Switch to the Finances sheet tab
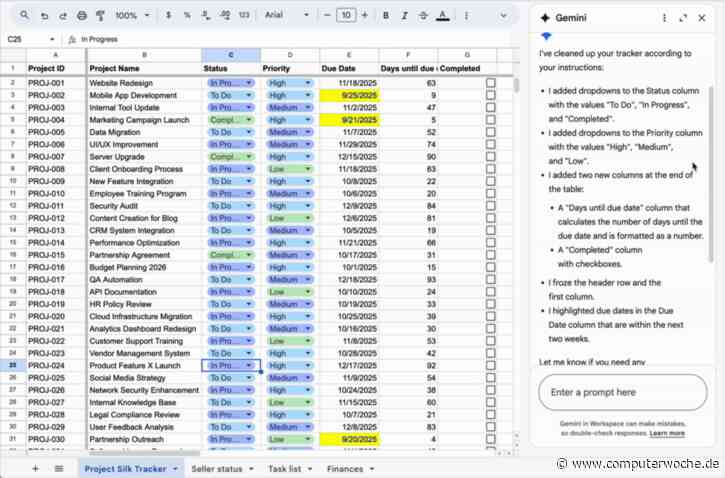Image resolution: width=725 pixels, height=478 pixels. click(345, 469)
